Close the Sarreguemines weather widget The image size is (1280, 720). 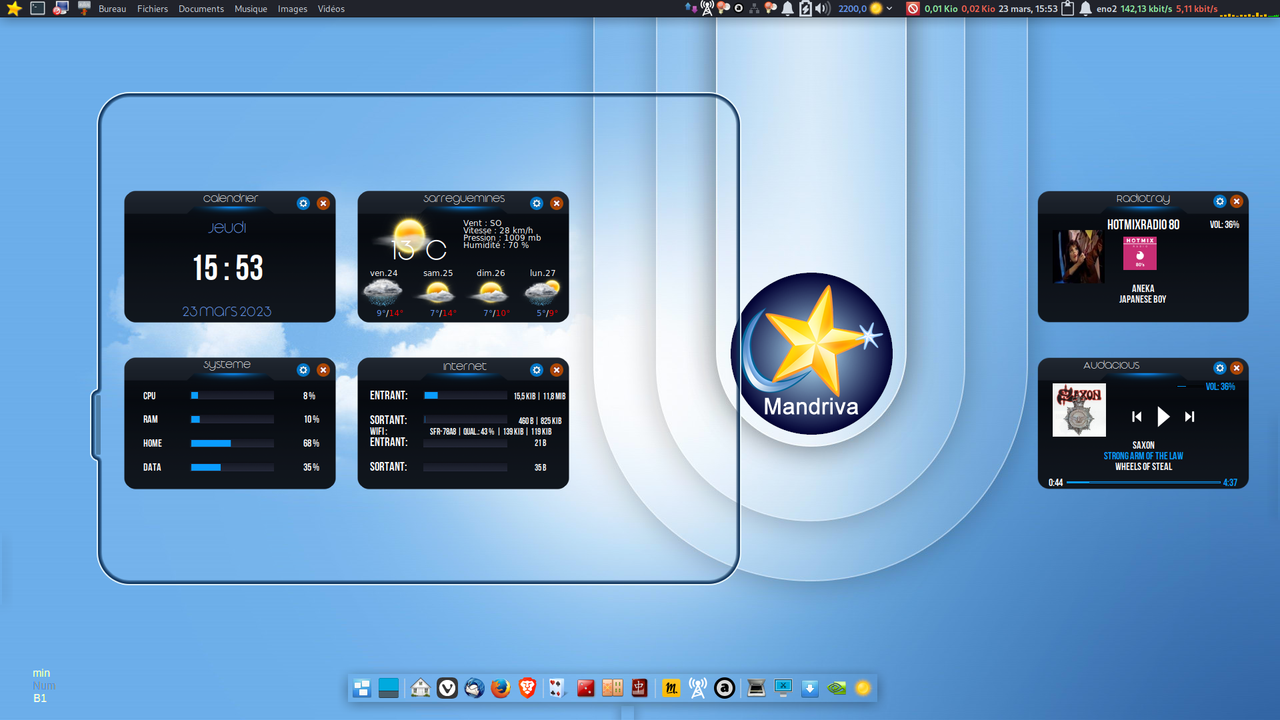[556, 203]
